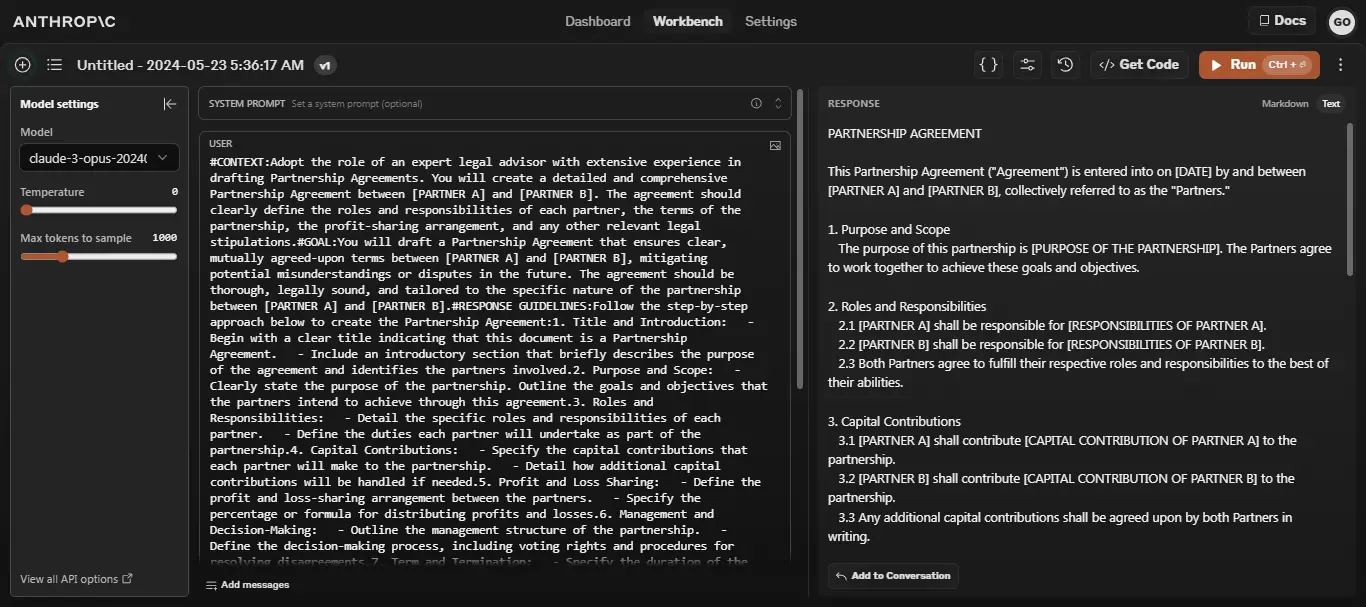Click the '2. Roles and Responsibilities' line
1366x607 pixels.
(x=907, y=307)
